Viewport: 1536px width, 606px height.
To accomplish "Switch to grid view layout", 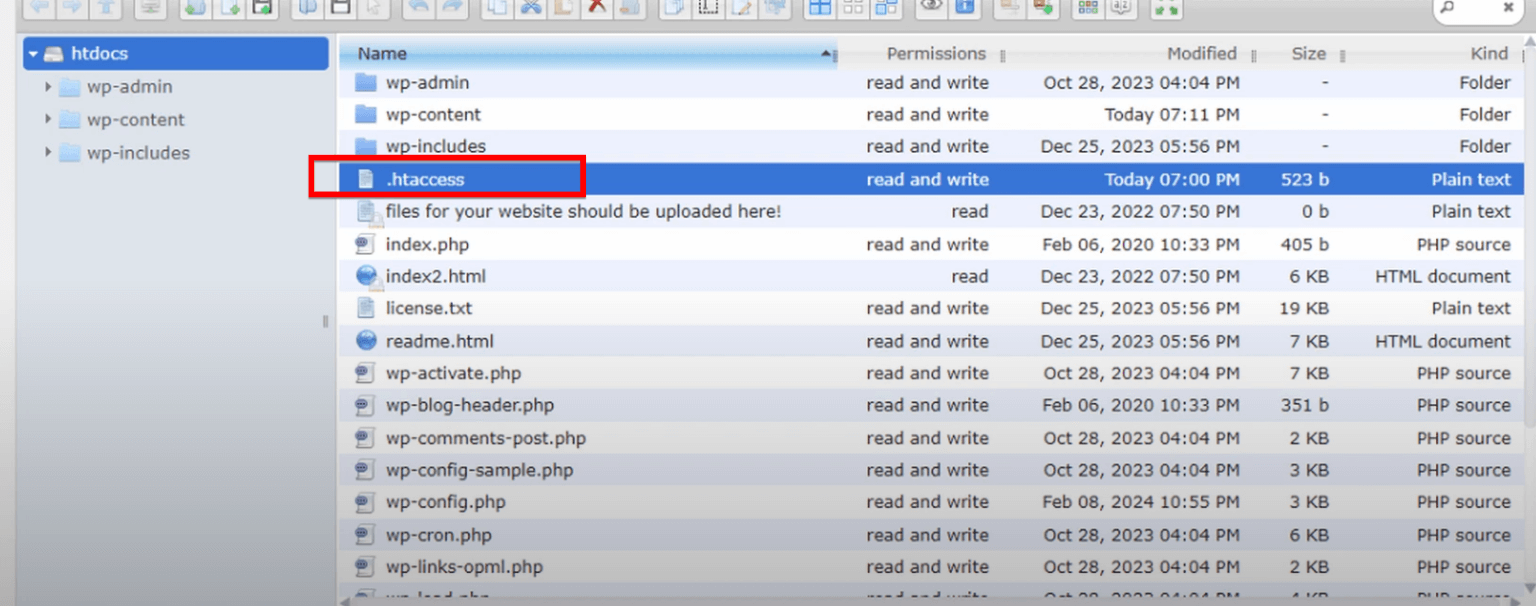I will (821, 8).
